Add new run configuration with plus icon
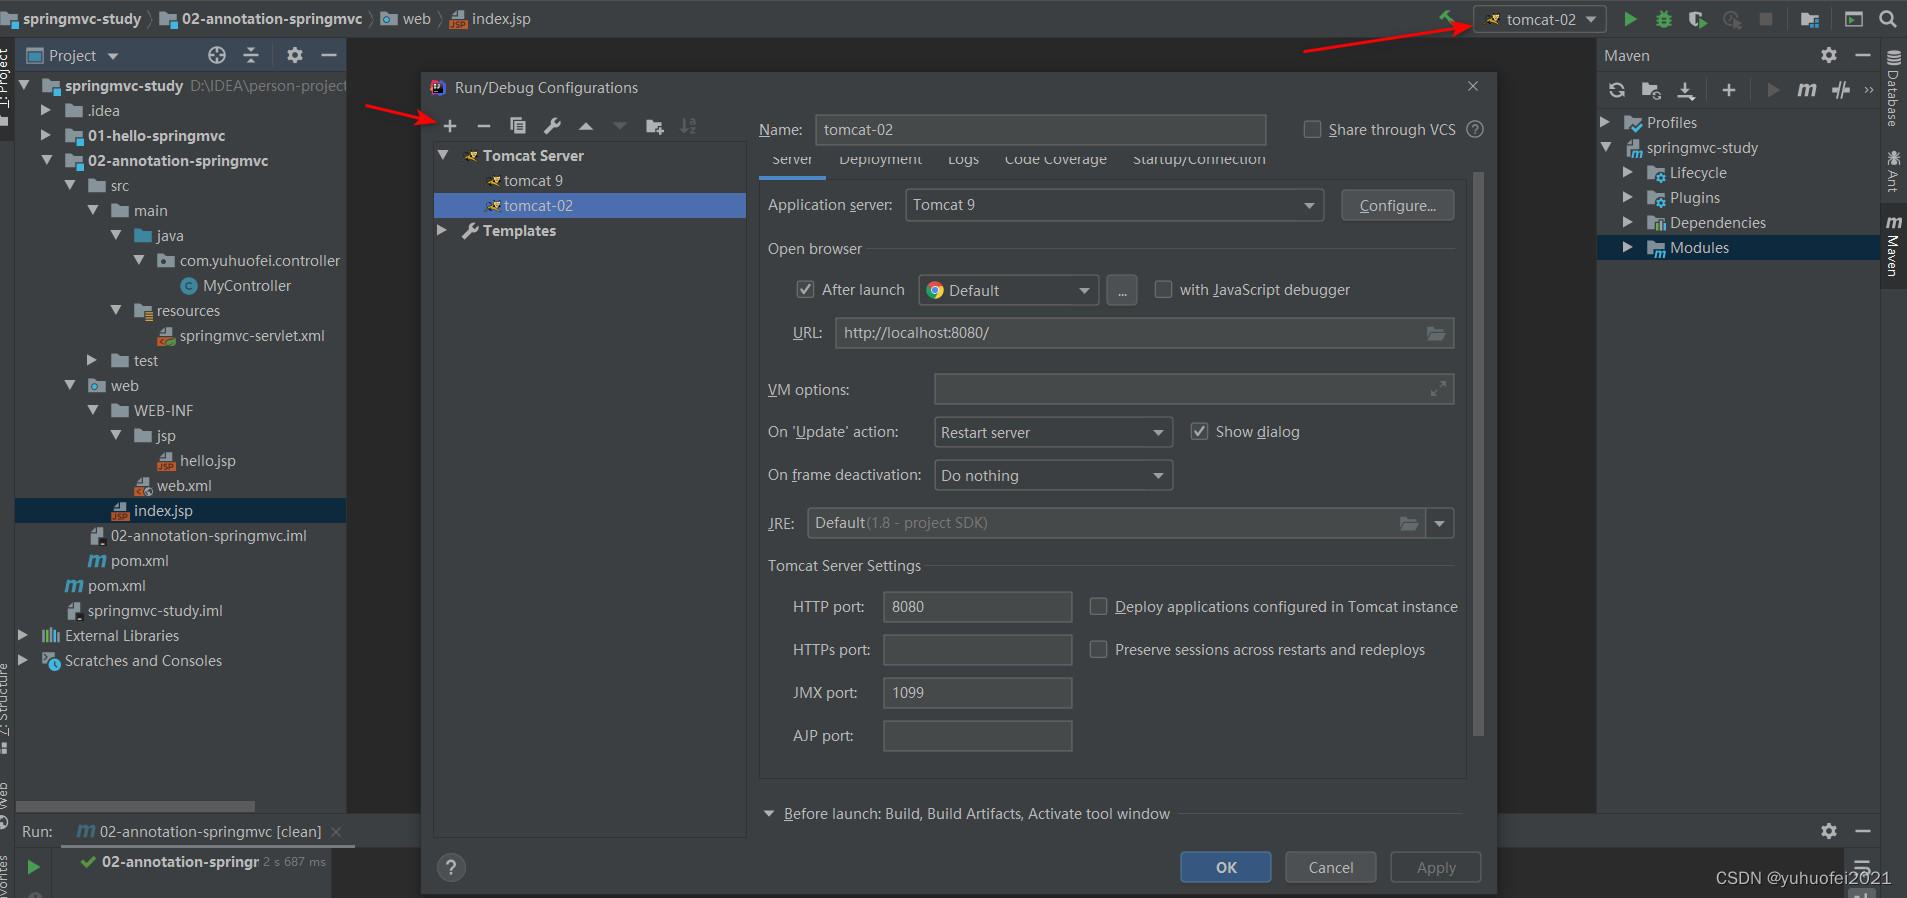The image size is (1907, 898). [x=450, y=126]
